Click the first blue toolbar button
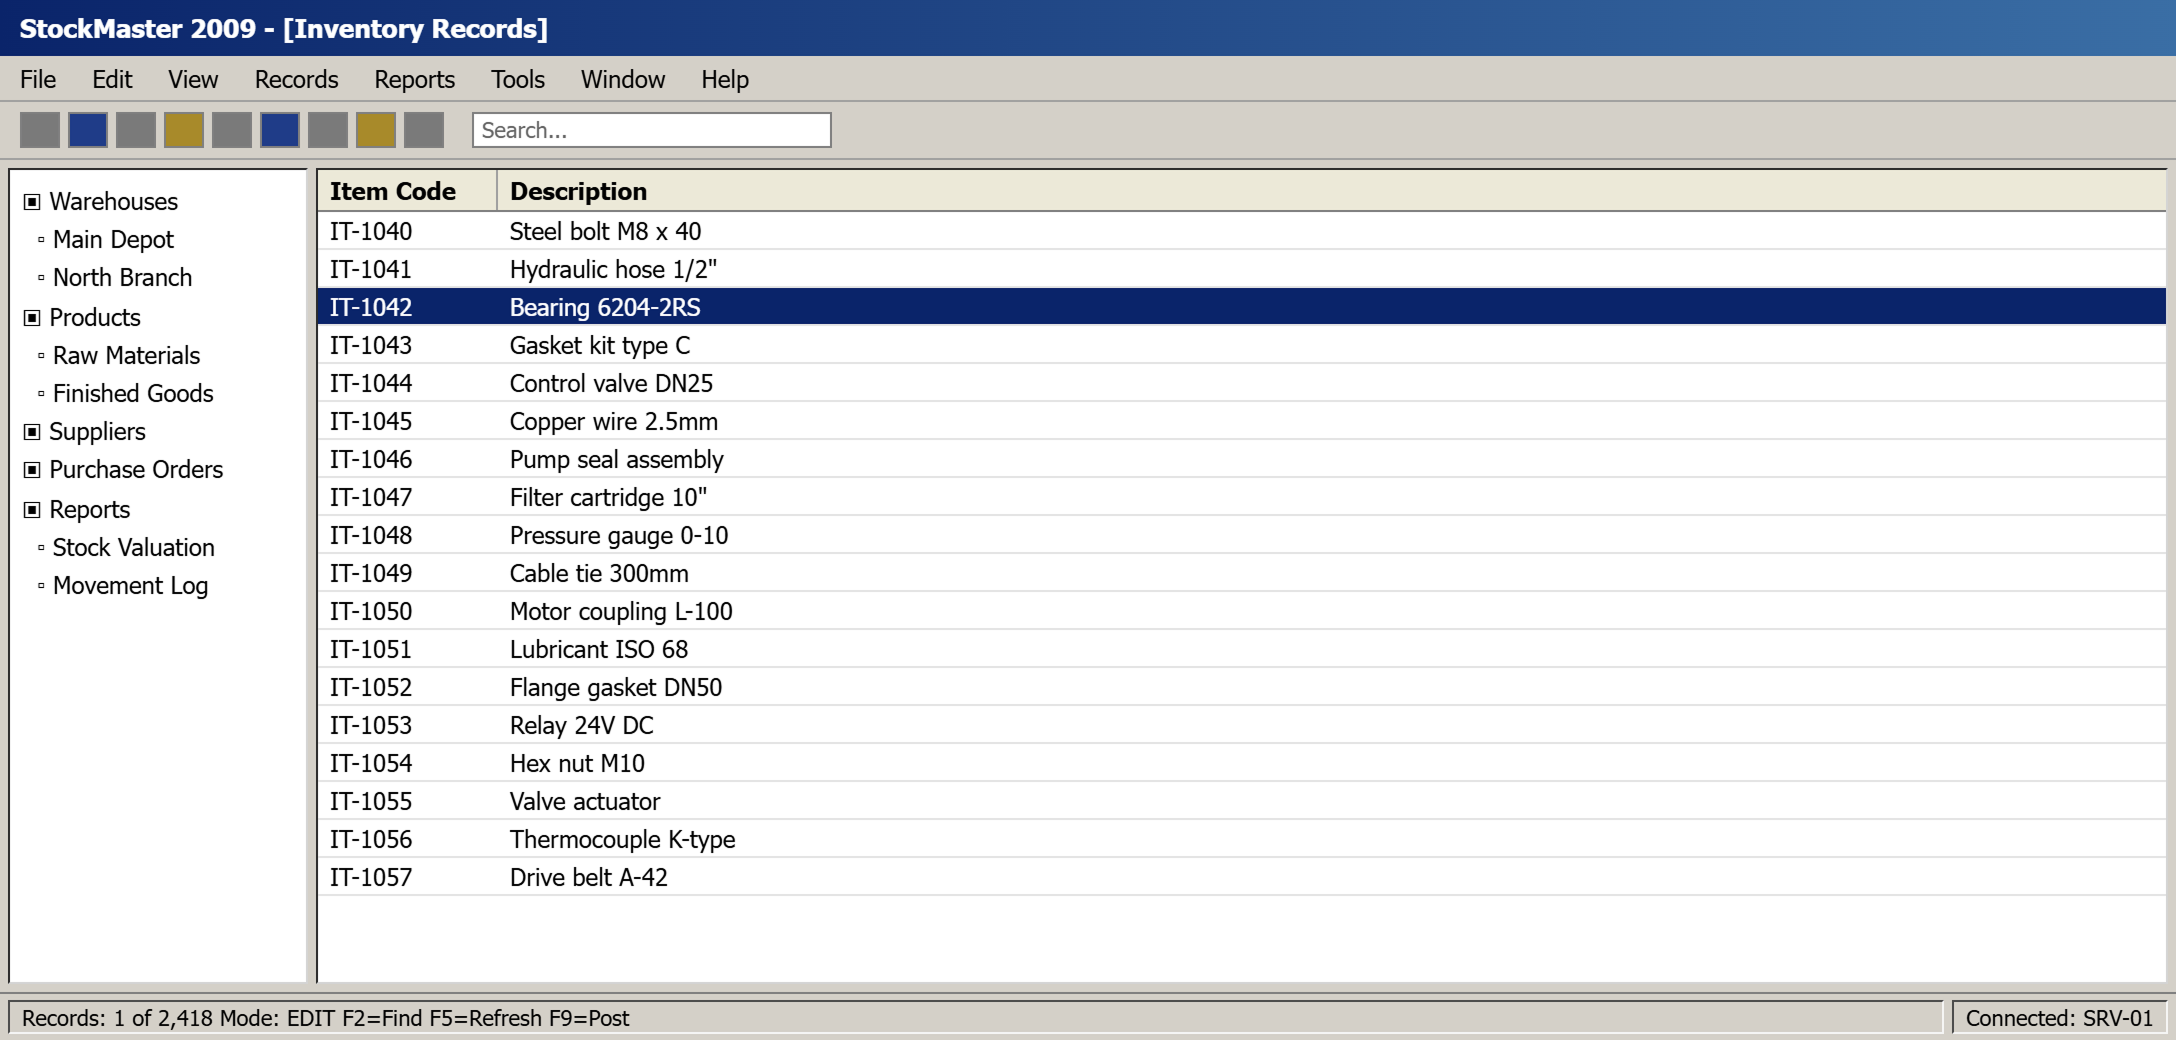 coord(88,130)
